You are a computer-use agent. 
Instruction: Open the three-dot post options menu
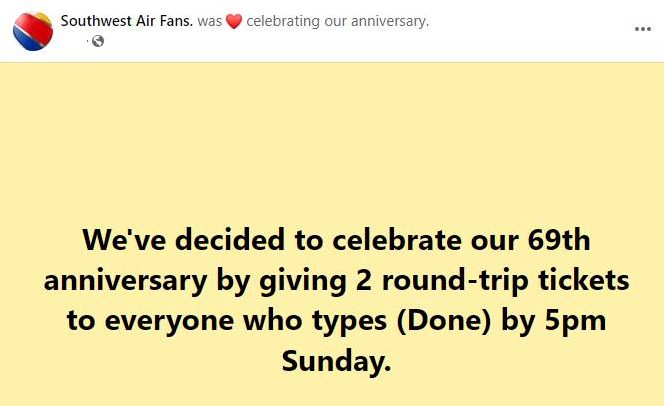(x=642, y=29)
